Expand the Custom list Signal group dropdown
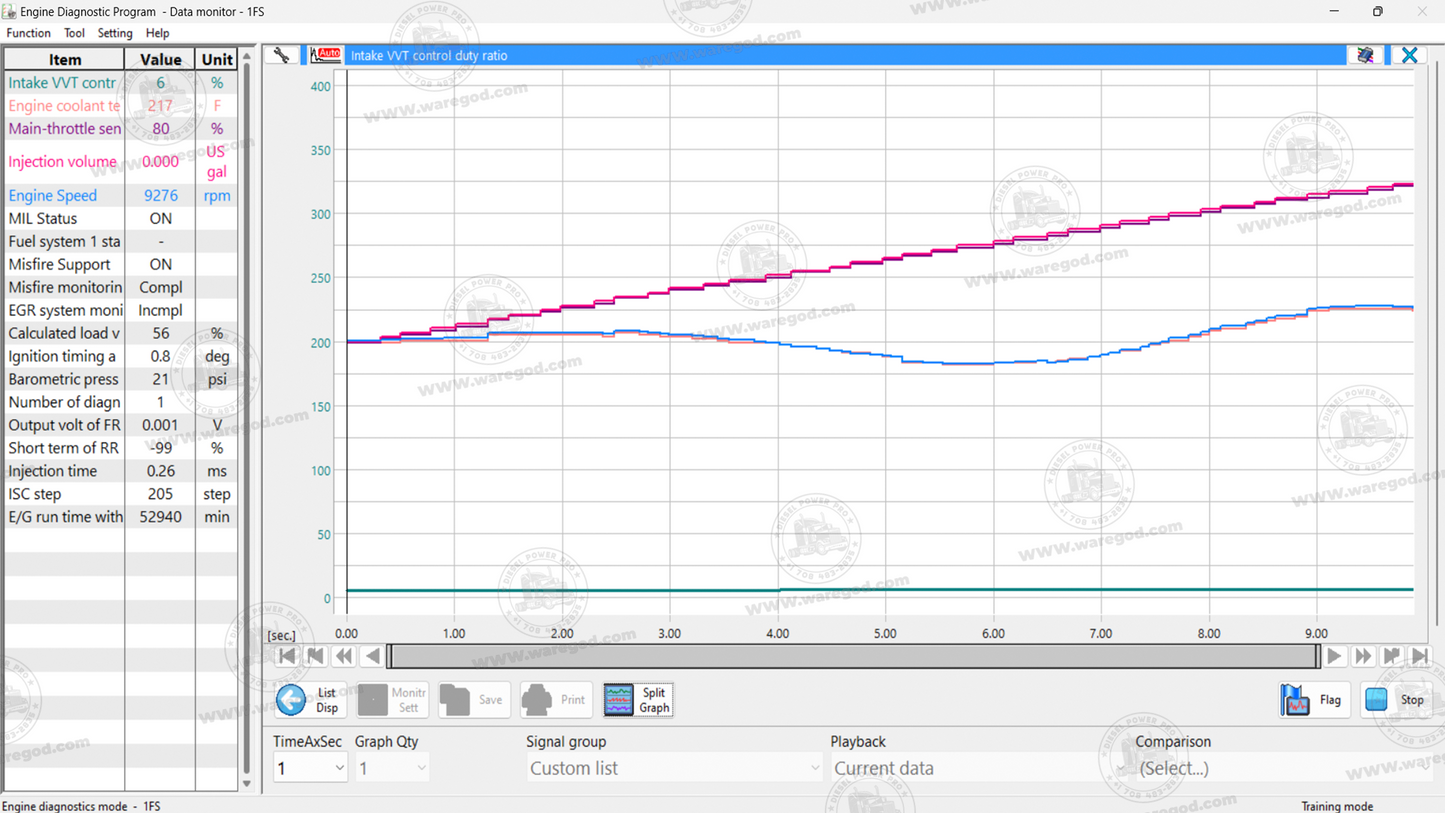 click(673, 767)
